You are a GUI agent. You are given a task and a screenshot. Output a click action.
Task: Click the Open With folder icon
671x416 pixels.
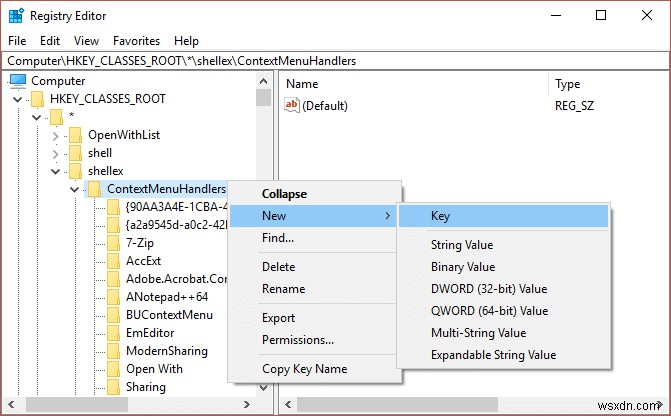click(113, 368)
